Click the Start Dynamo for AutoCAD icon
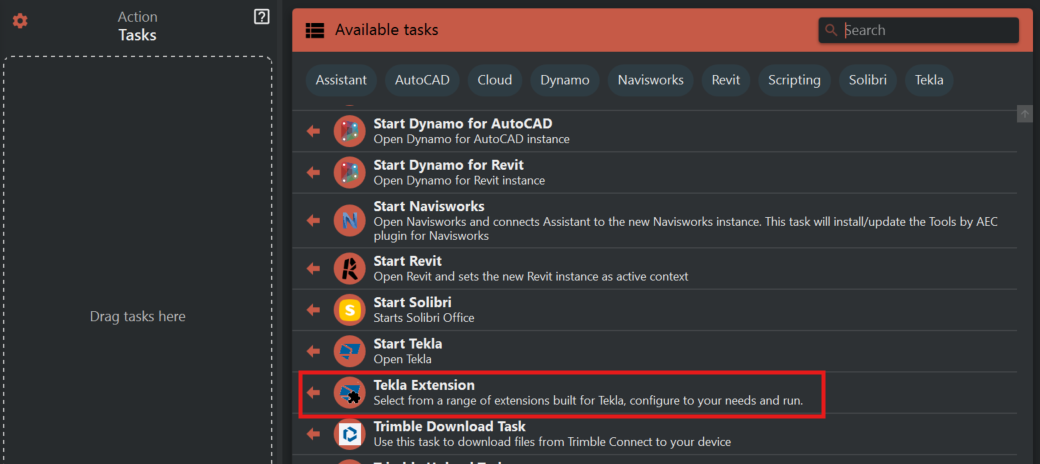The width and height of the screenshot is (1040, 464). [350, 131]
